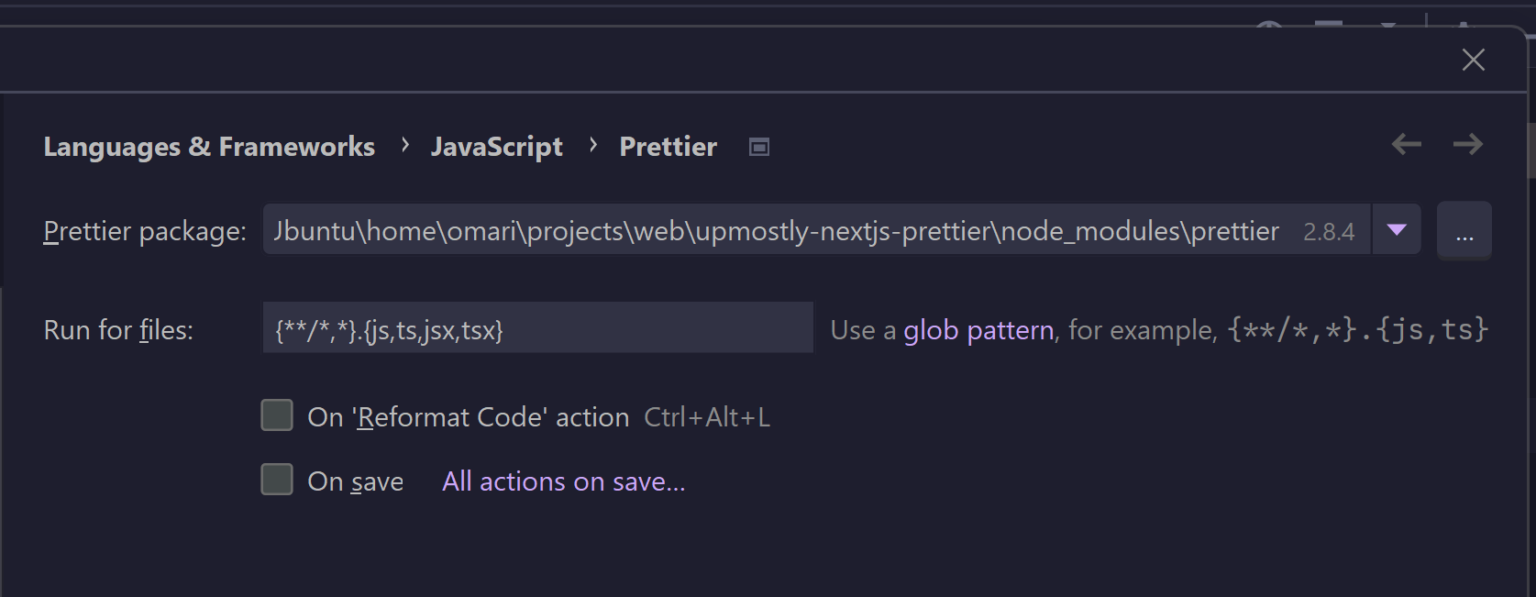Select the Prettier breadcrumb item
1536x597 pixels.
[x=668, y=146]
